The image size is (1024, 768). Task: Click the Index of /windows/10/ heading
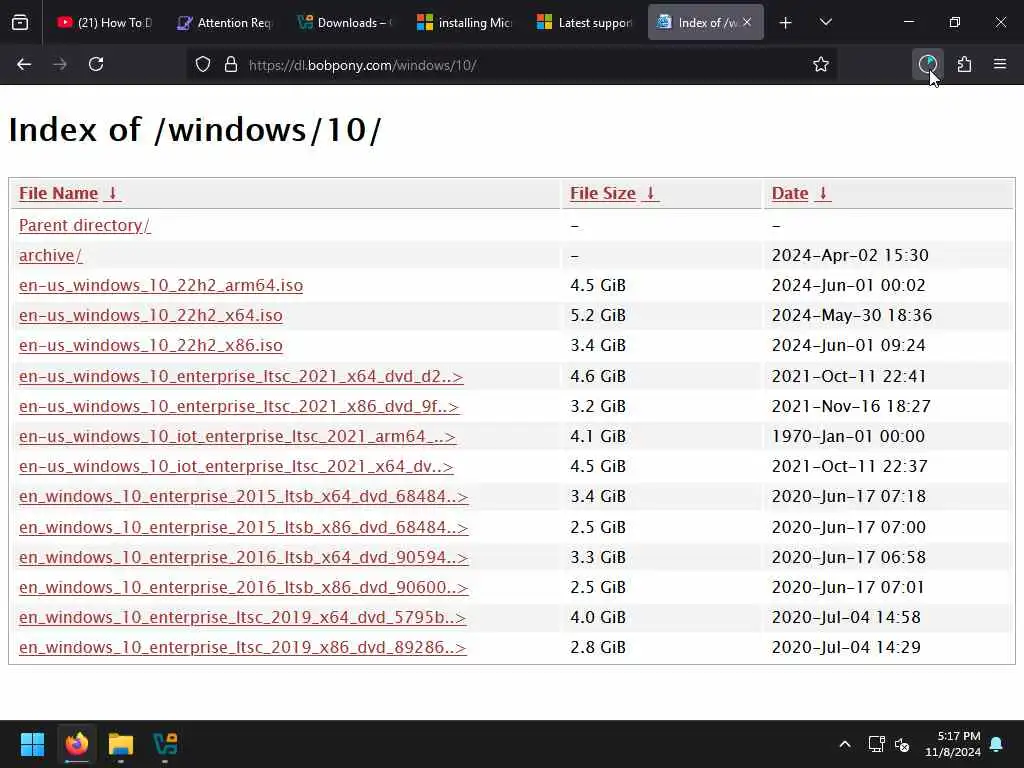point(195,129)
